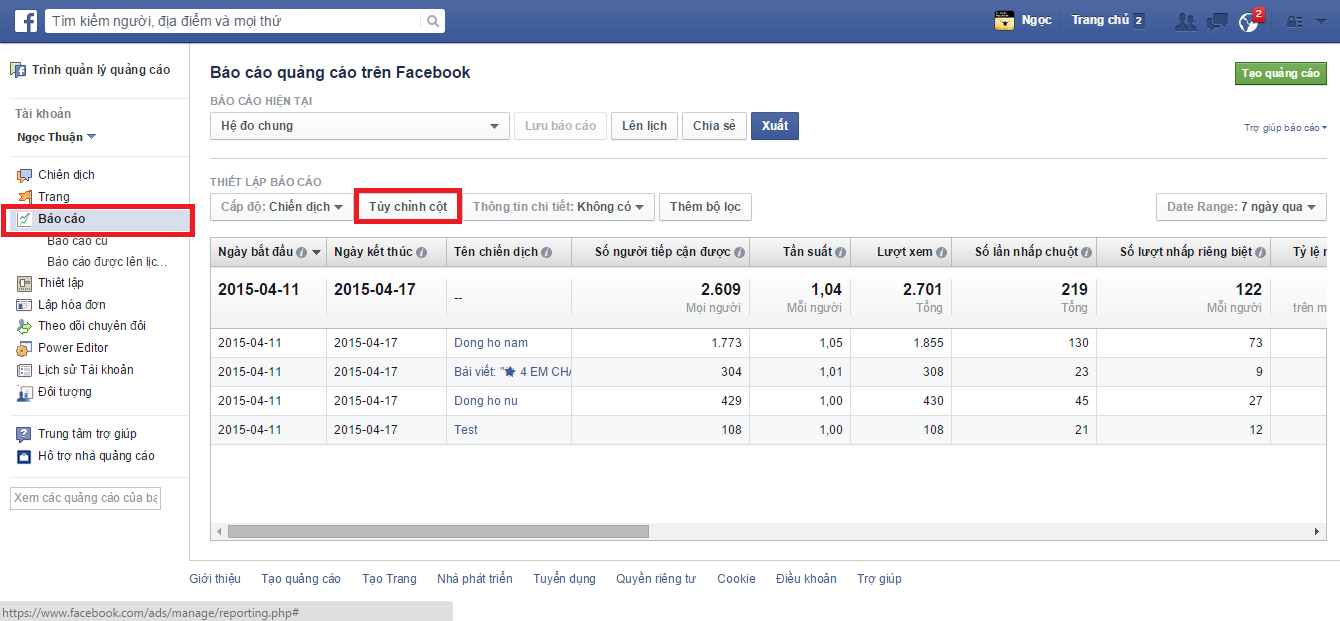Go to Trang chủ in top bar
This screenshot has width=1340, height=621.
click(x=1100, y=20)
